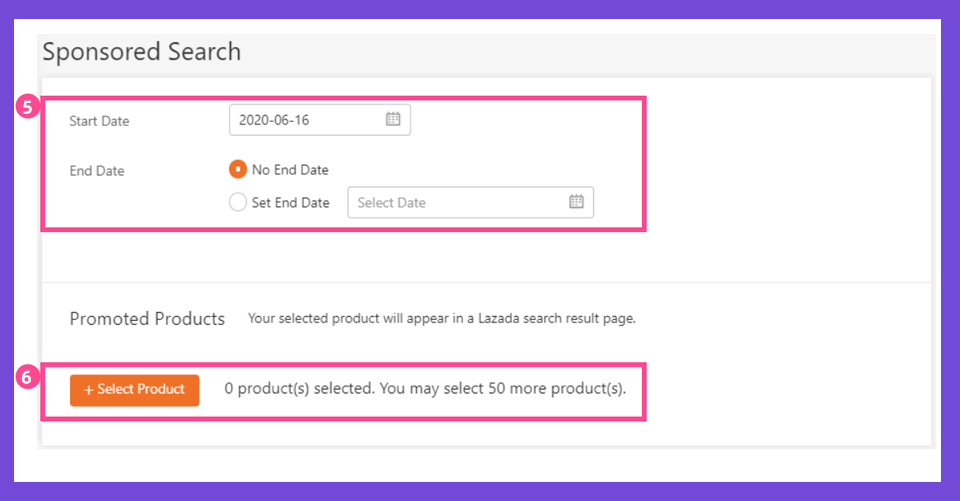Click the Lazada search result description text
This screenshot has height=501, width=960.
coord(441,318)
